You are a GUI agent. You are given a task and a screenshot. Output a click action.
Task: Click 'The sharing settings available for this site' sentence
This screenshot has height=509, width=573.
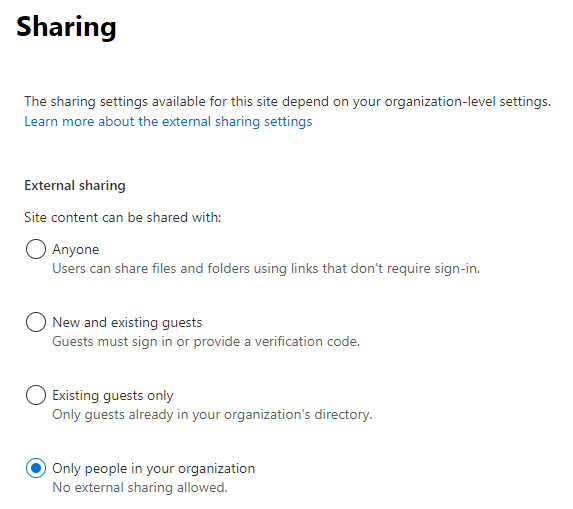(287, 102)
